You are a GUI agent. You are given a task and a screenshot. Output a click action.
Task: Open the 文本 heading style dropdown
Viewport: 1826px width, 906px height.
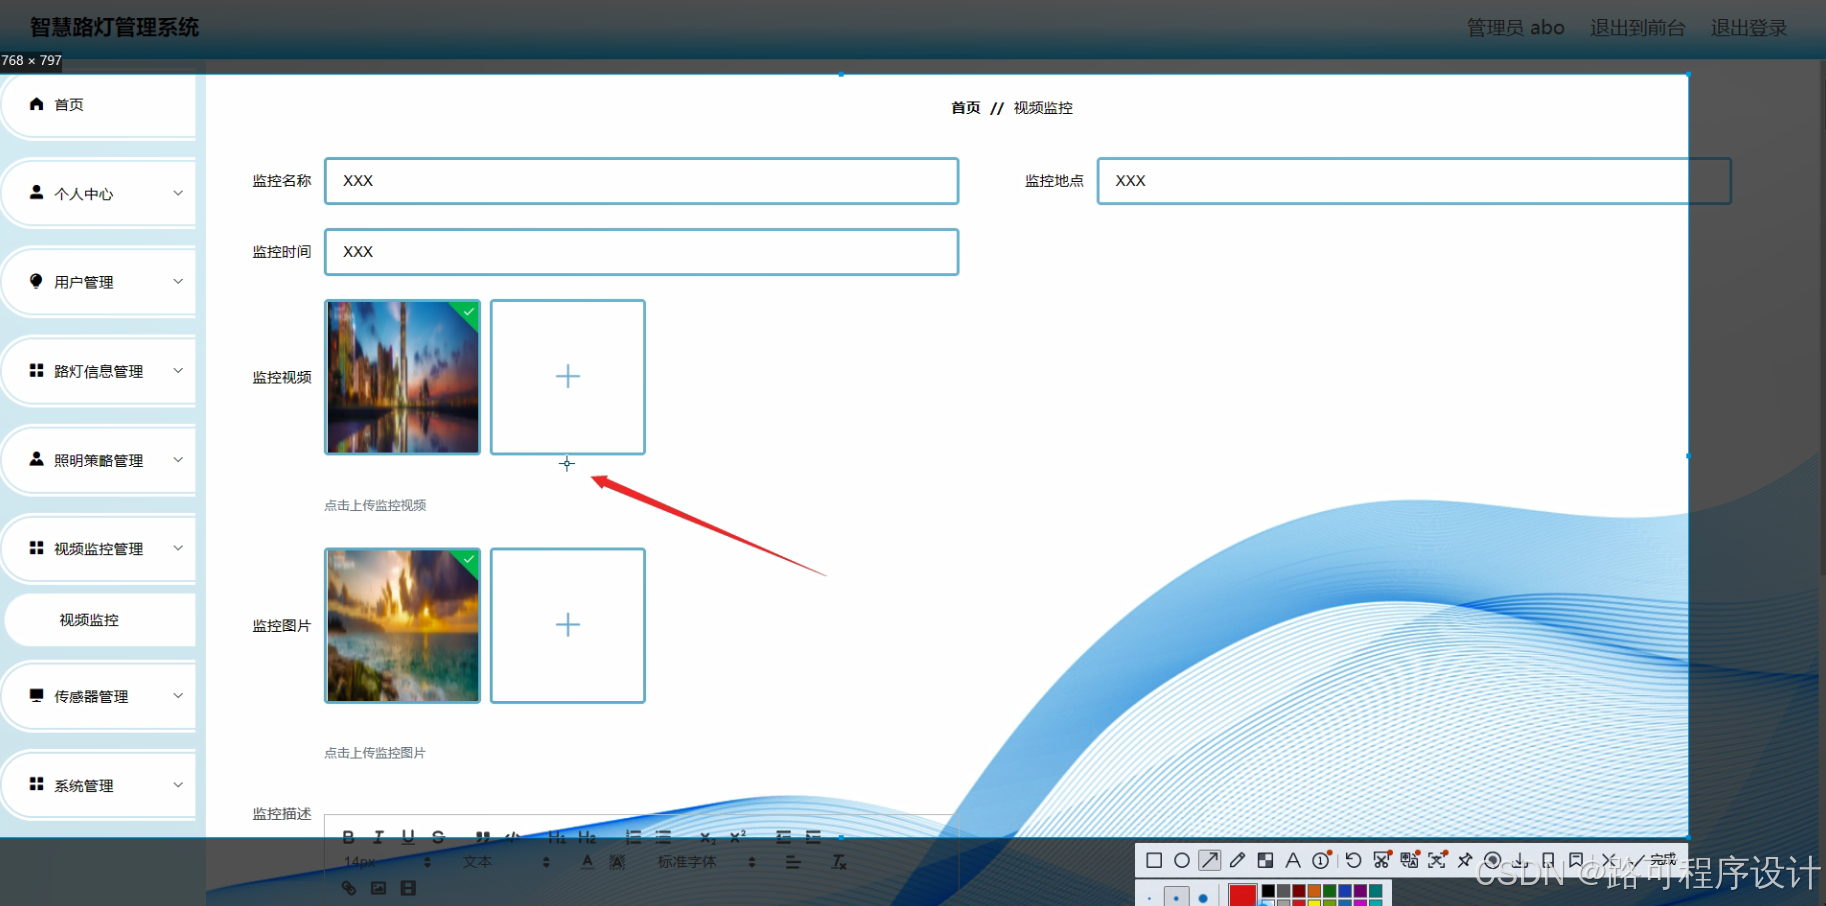[x=505, y=862]
